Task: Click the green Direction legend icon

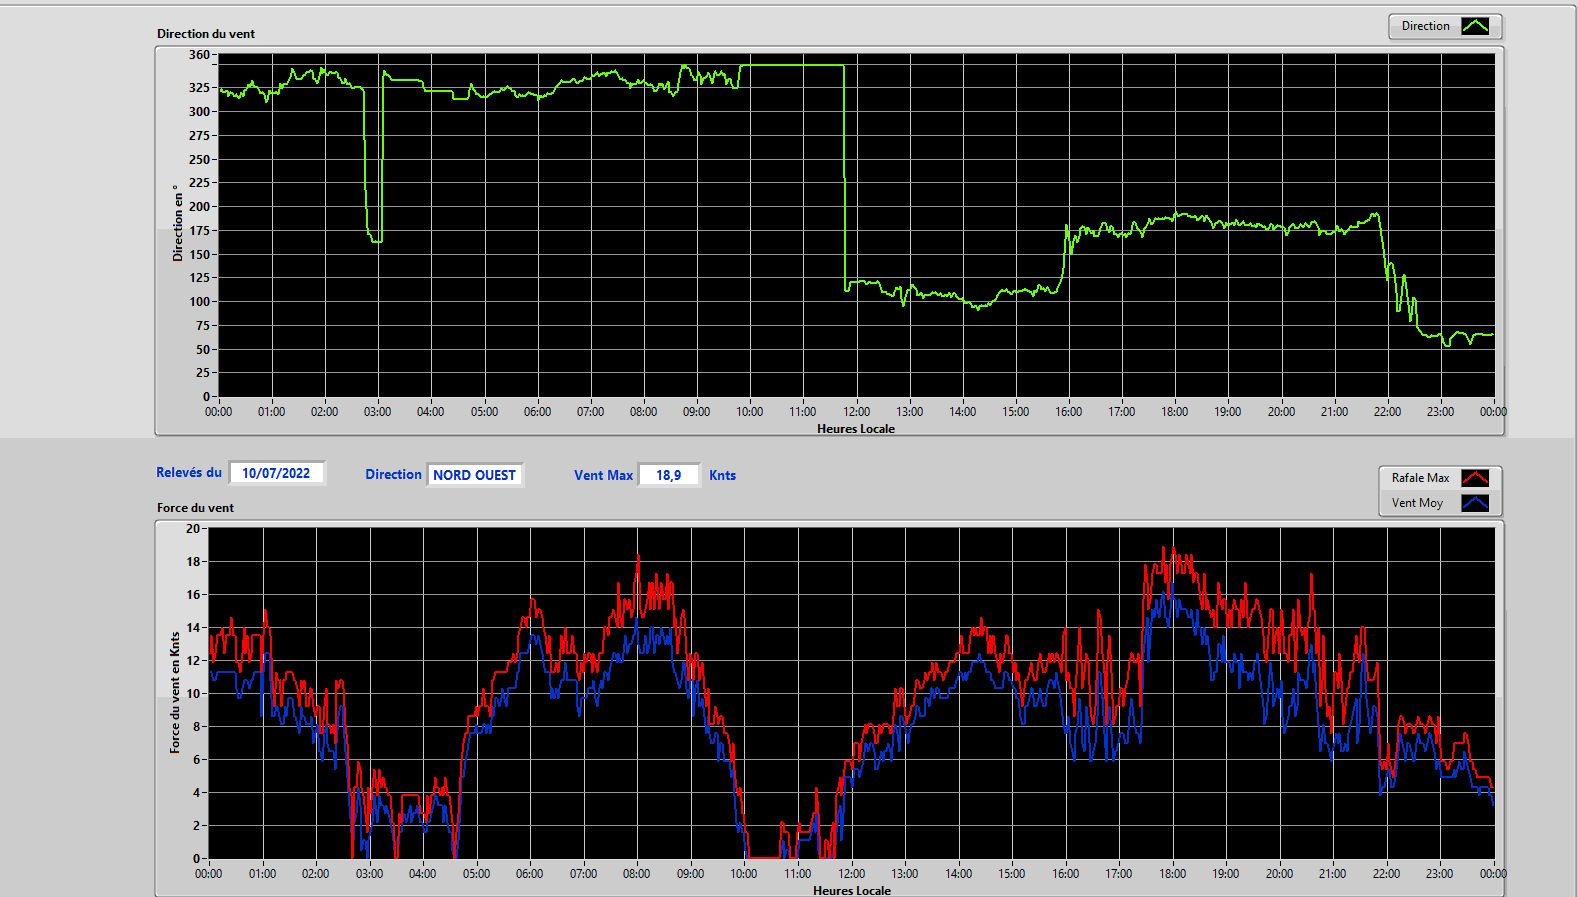Action: click(1475, 26)
